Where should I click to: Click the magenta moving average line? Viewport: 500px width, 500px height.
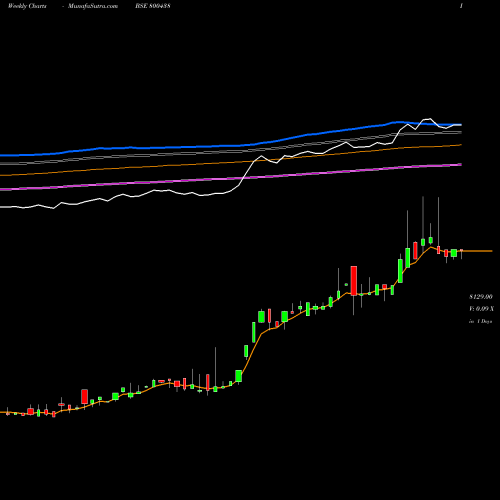231,177
